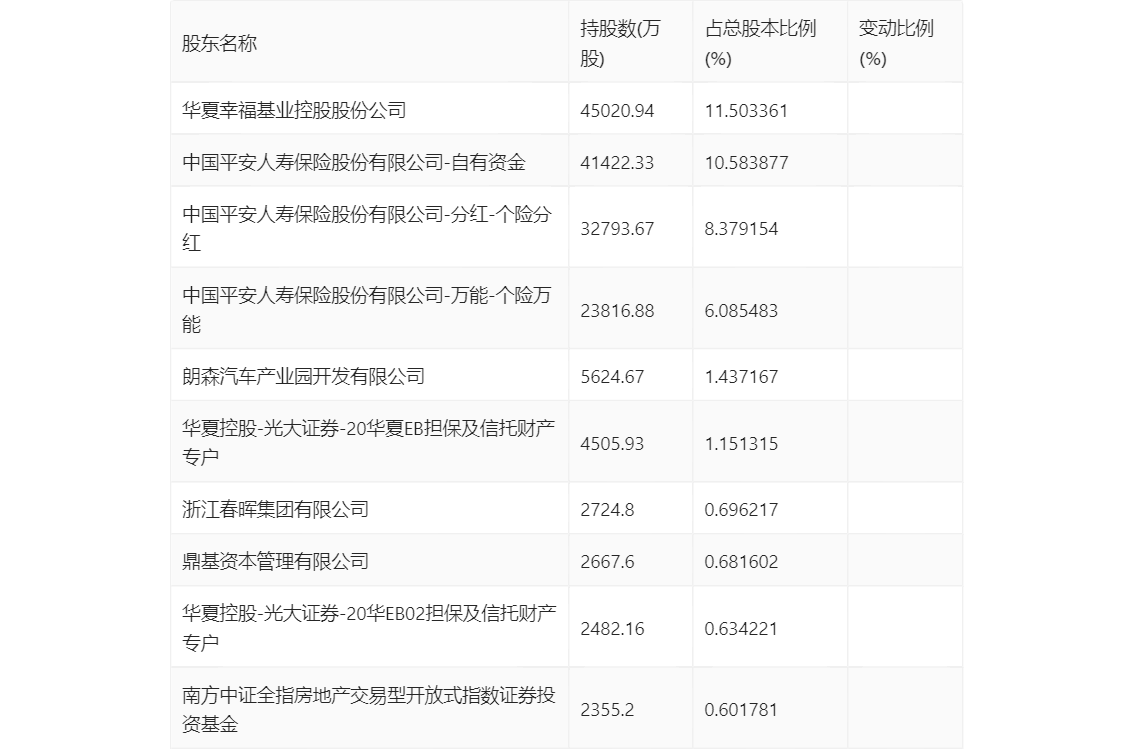Select 中国平安人寿-分红-个险分红 shareholder name
The width and height of the screenshot is (1134, 749).
tap(367, 228)
